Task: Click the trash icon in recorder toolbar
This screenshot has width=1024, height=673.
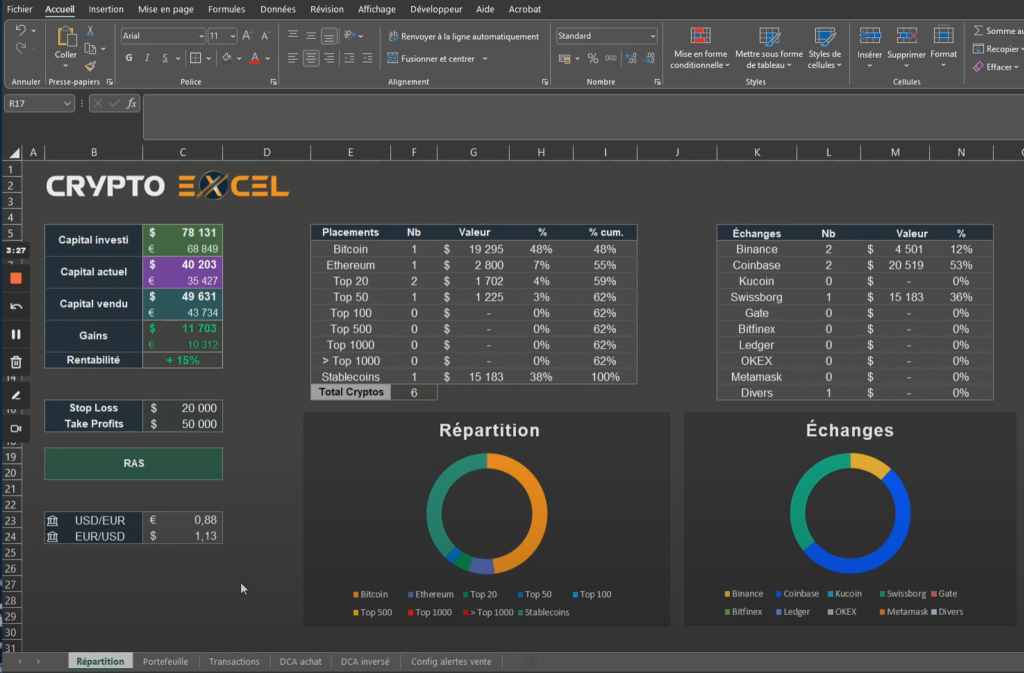Action: 16,362
